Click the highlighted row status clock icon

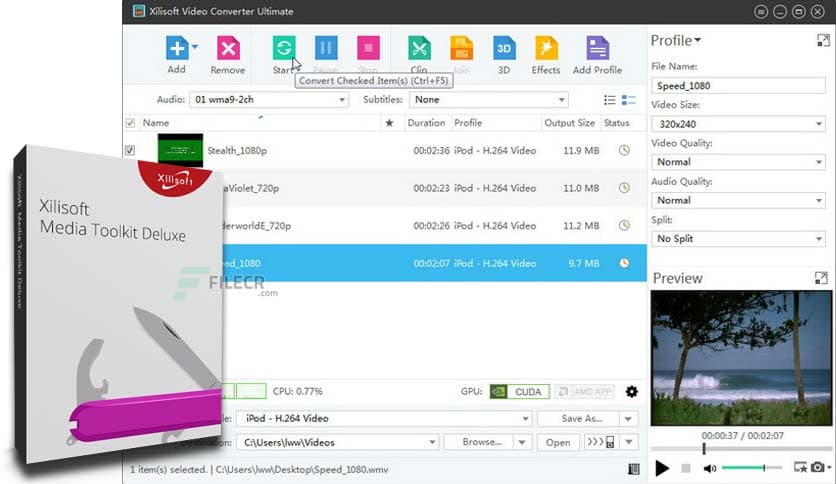(624, 263)
